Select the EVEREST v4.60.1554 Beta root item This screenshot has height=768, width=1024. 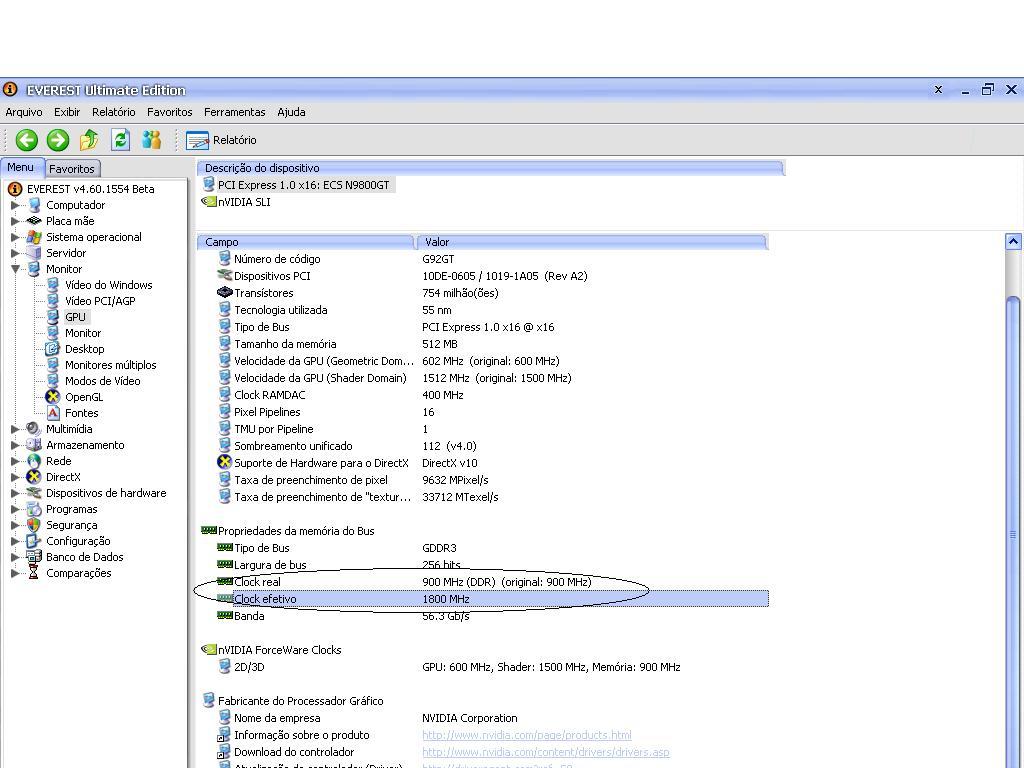(x=91, y=189)
